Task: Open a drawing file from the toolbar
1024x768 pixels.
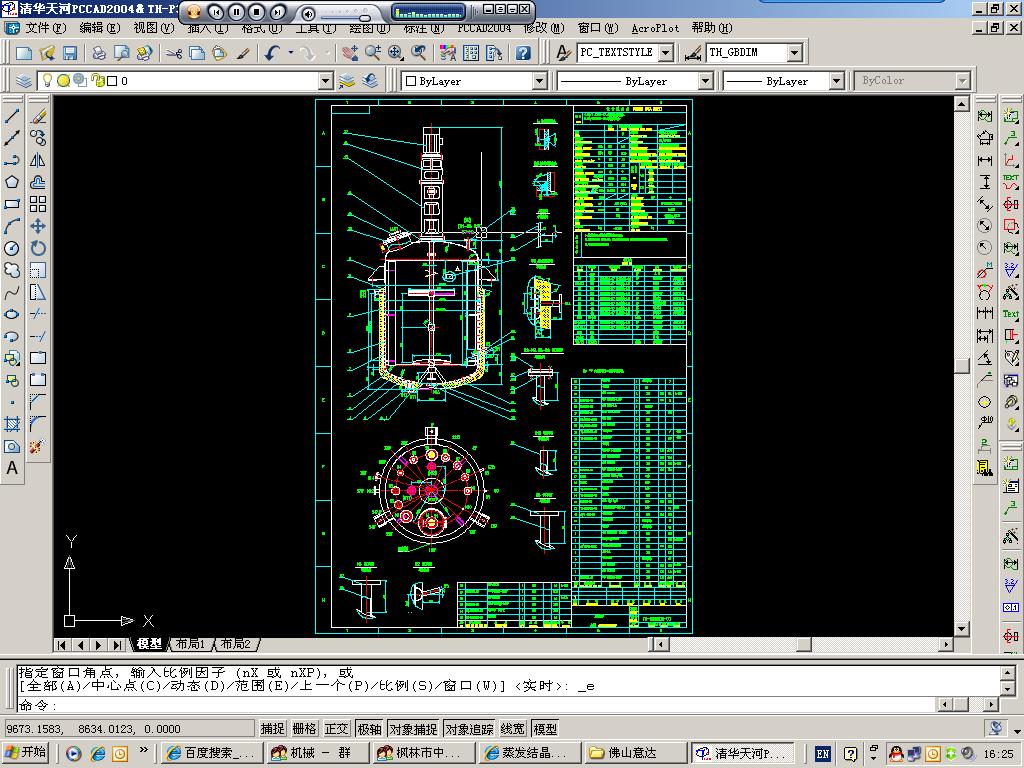Action: point(47,53)
